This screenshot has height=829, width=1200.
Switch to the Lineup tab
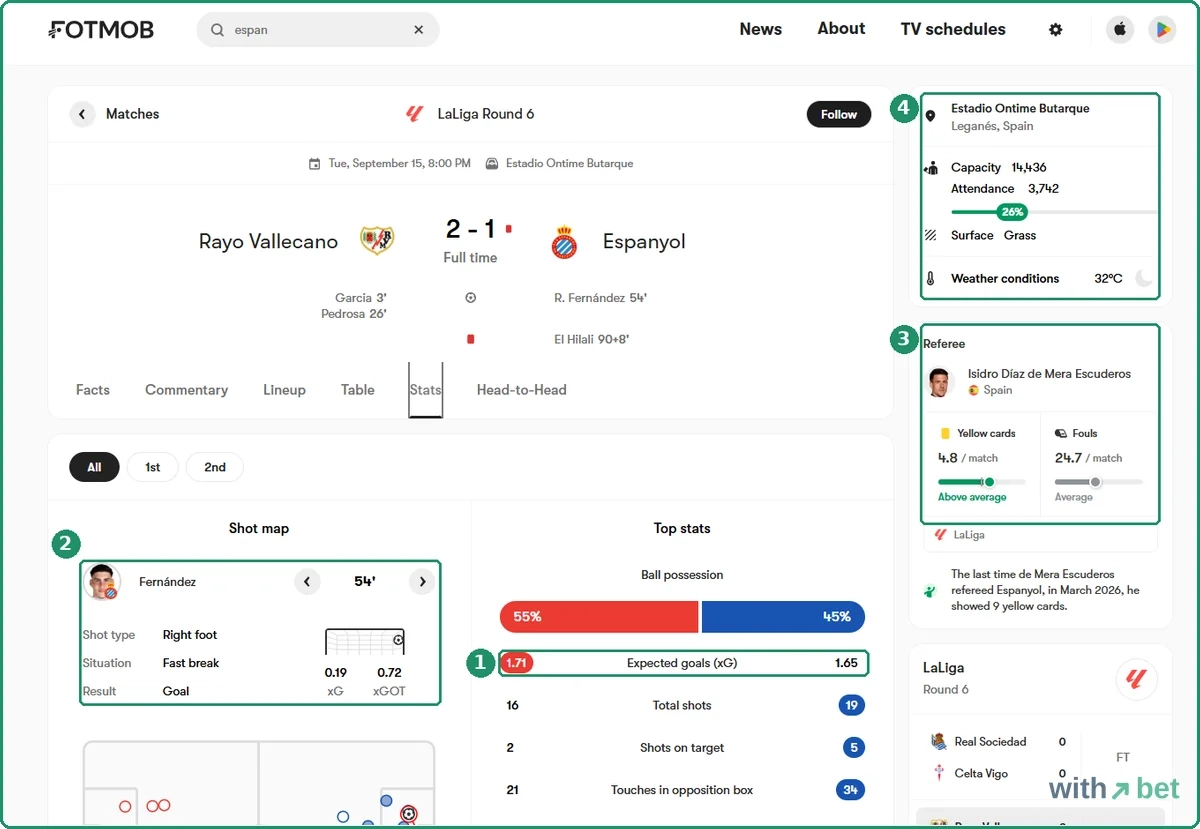[x=284, y=390]
